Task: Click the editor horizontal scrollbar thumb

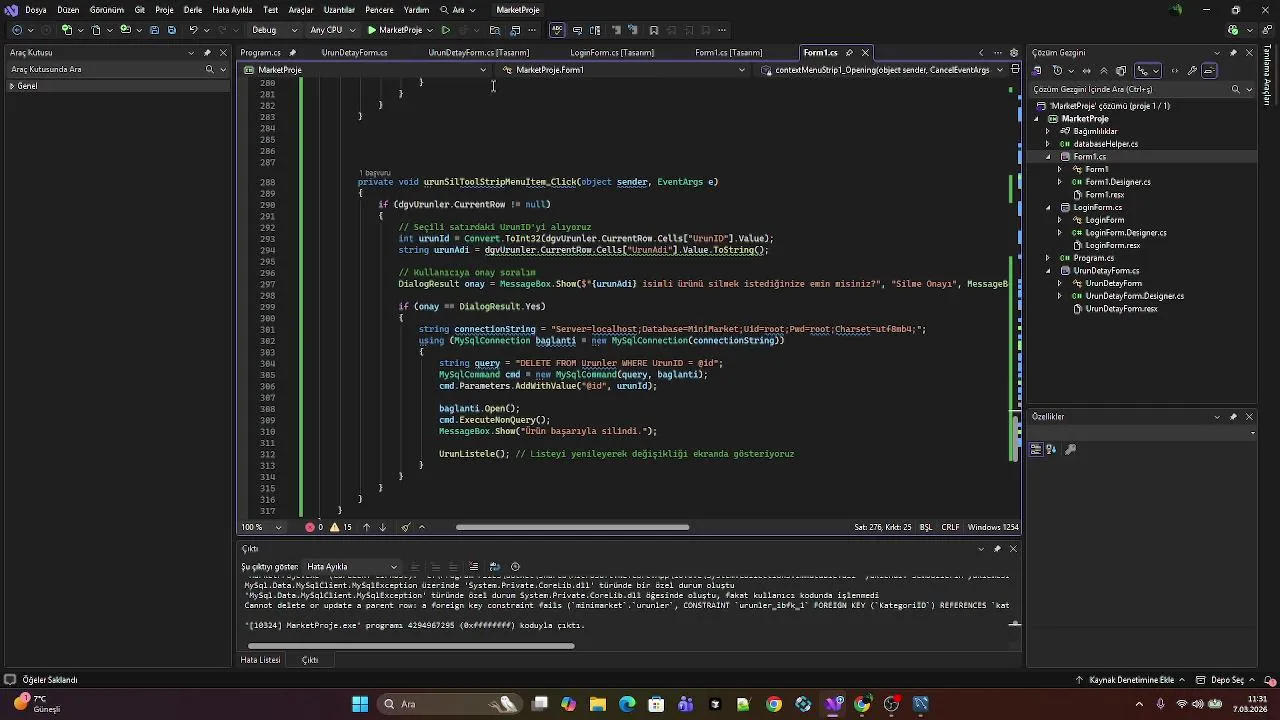Action: [572, 527]
